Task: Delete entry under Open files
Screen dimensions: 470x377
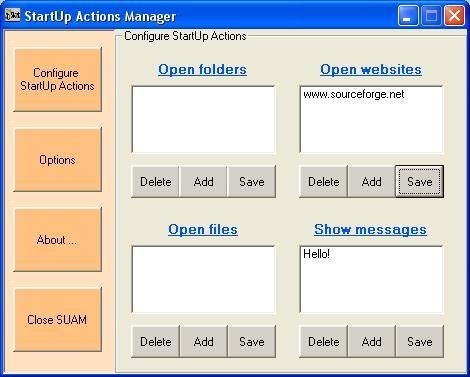Action: 156,342
